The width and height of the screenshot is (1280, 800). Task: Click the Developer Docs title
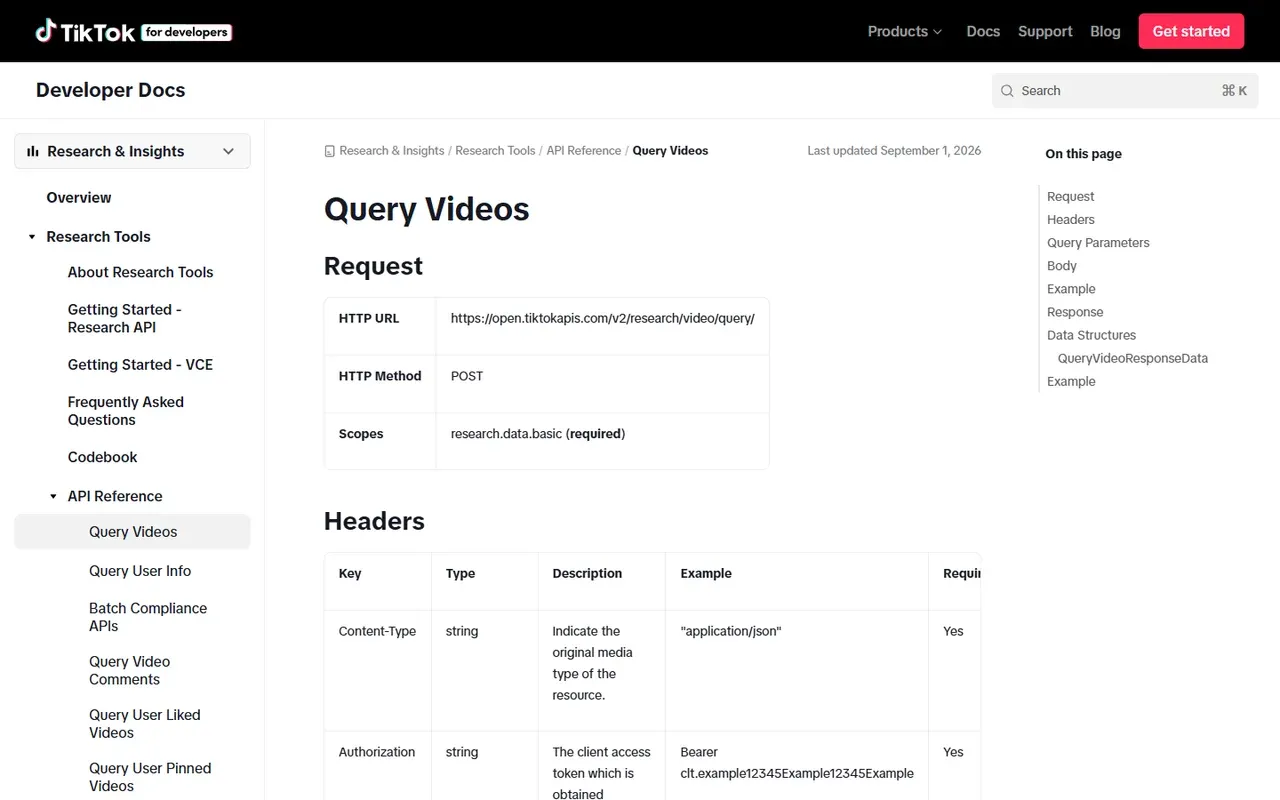coord(111,90)
